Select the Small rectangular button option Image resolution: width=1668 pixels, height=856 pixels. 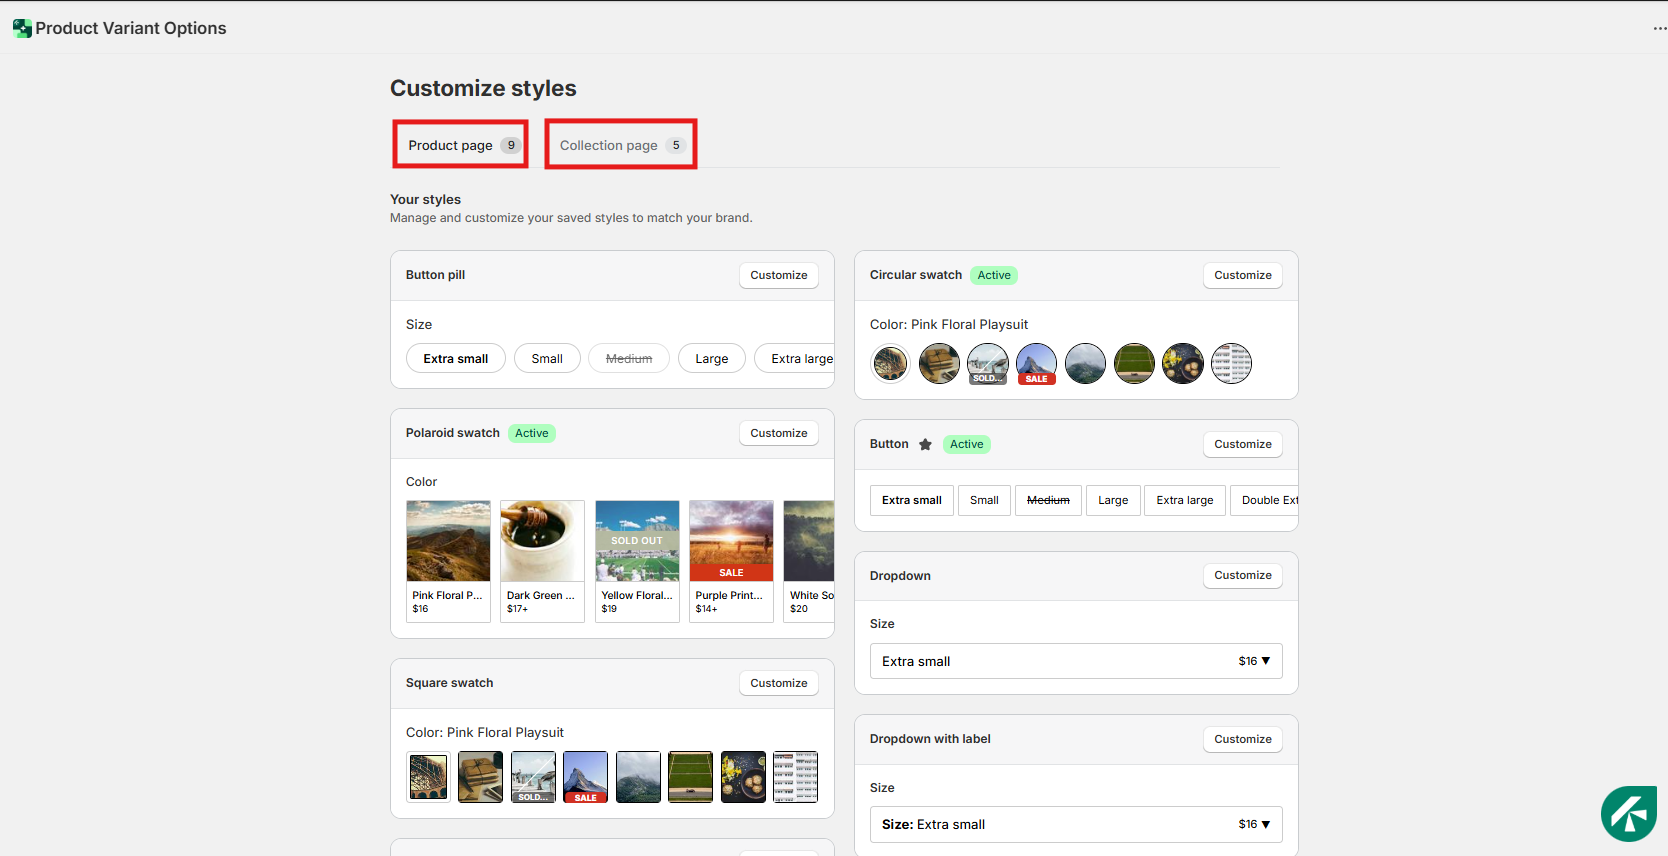coord(984,500)
